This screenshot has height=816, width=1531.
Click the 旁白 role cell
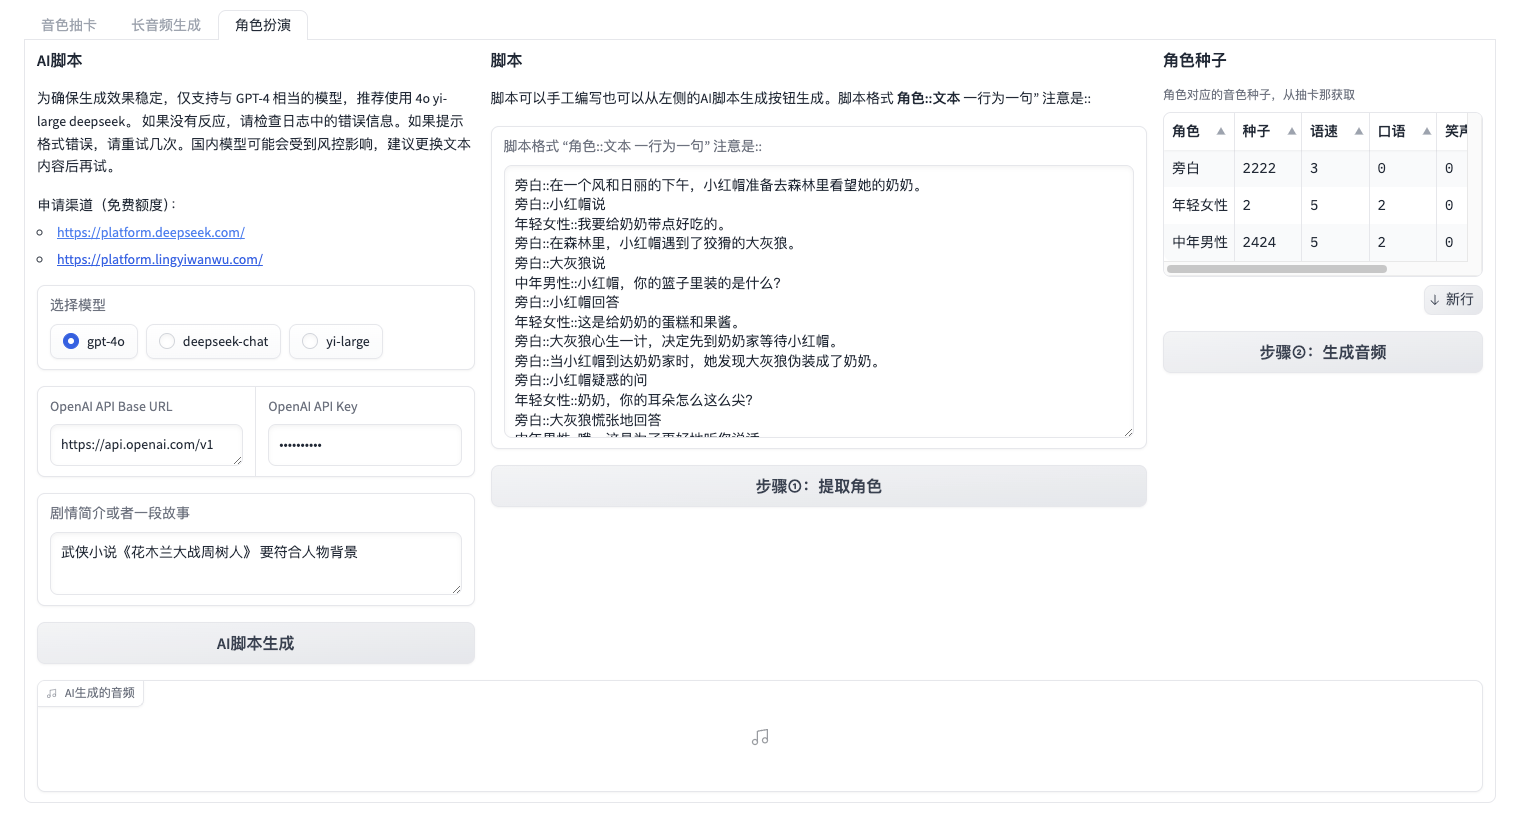tap(1199, 168)
